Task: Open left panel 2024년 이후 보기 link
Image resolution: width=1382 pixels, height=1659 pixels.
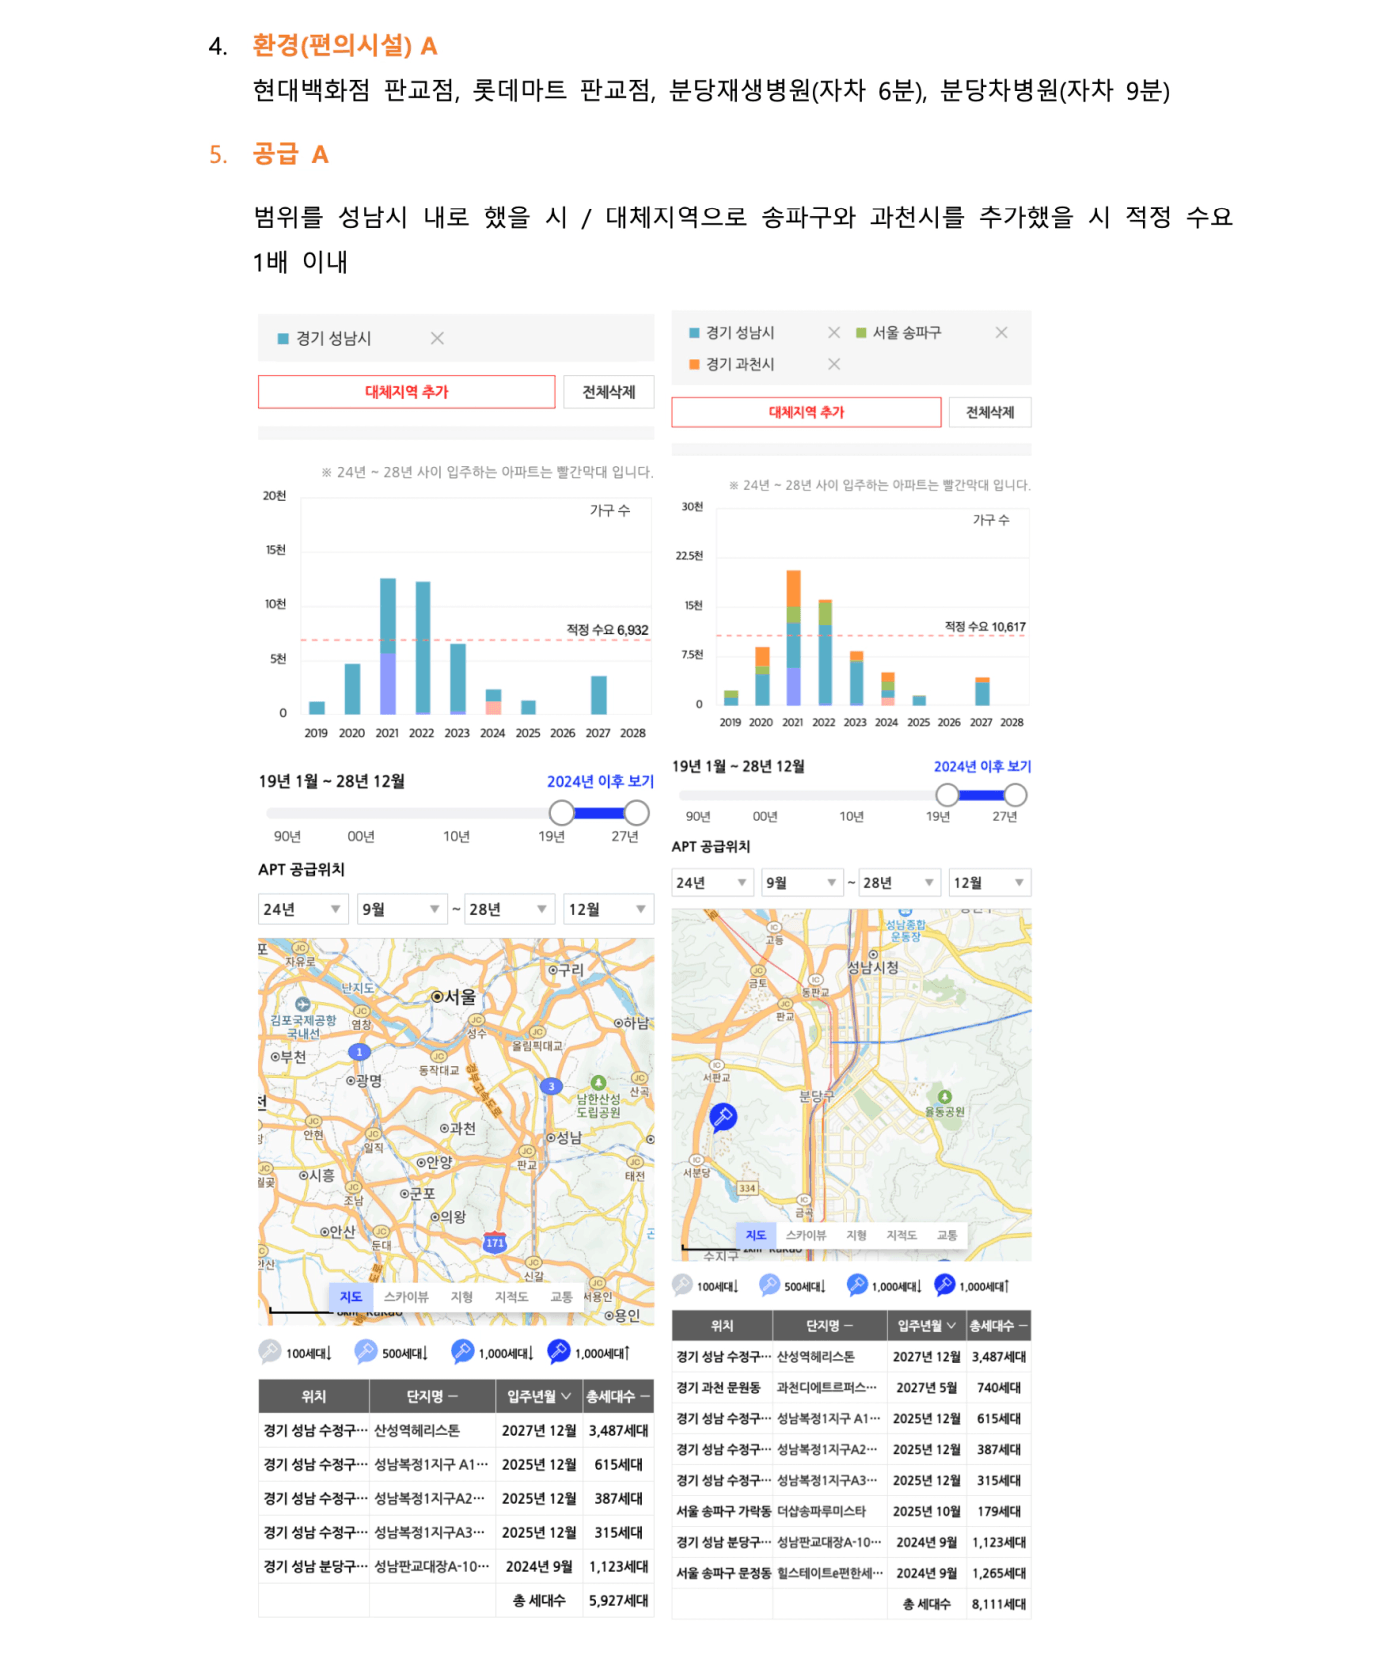Action: coord(600,781)
